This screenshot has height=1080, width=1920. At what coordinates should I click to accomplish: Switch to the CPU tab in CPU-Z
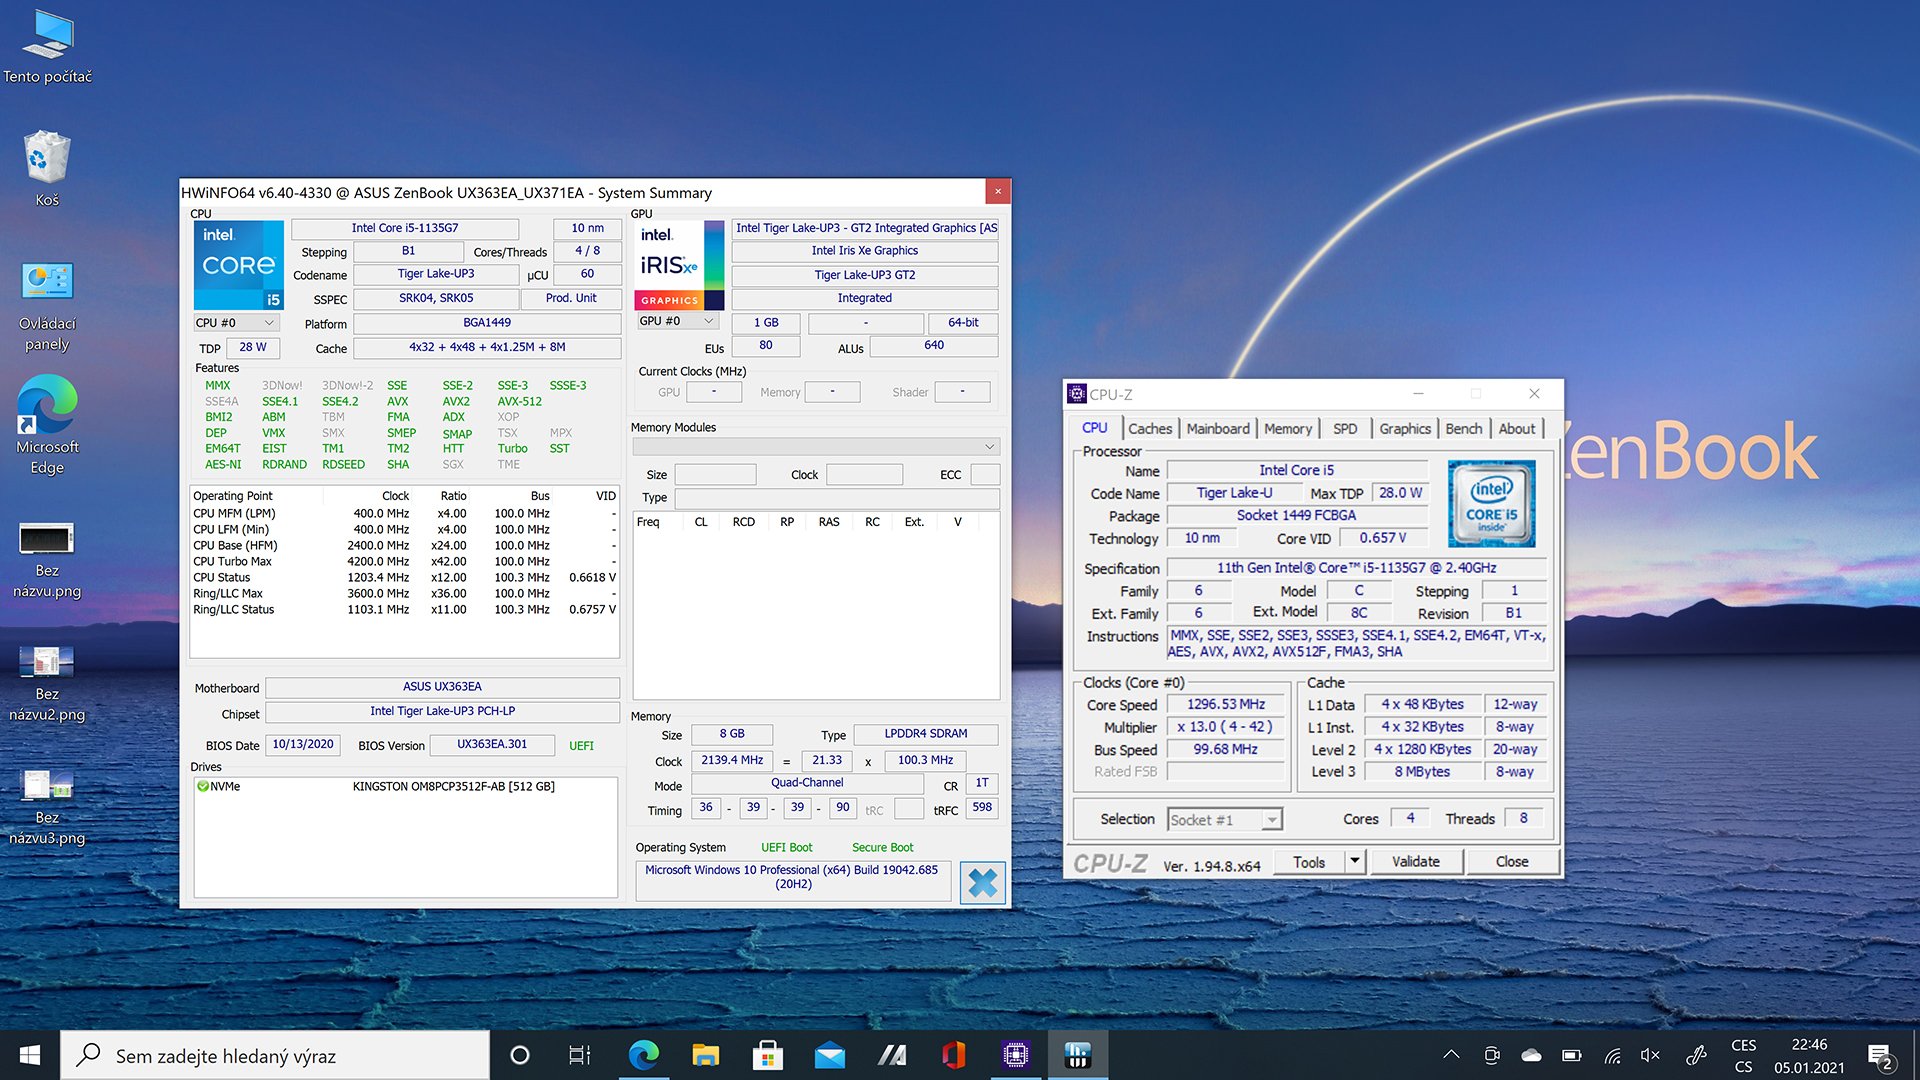(x=1094, y=428)
